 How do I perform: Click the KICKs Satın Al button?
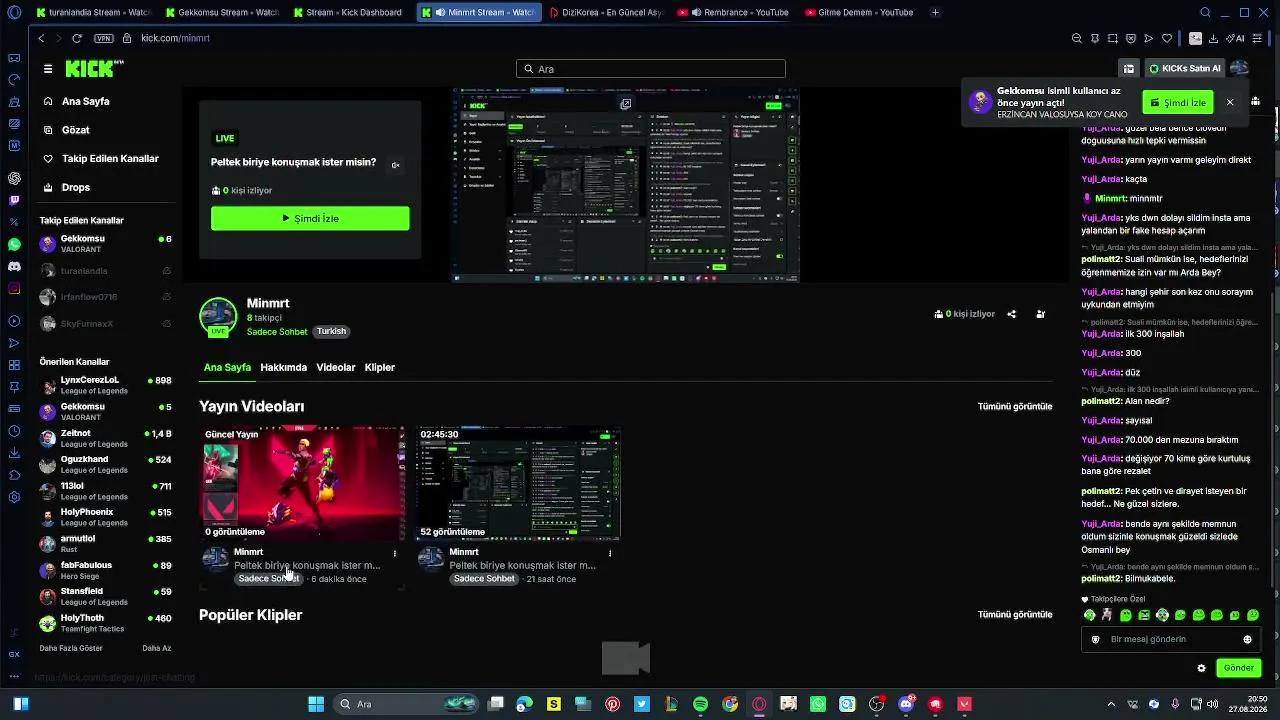coord(1185,69)
